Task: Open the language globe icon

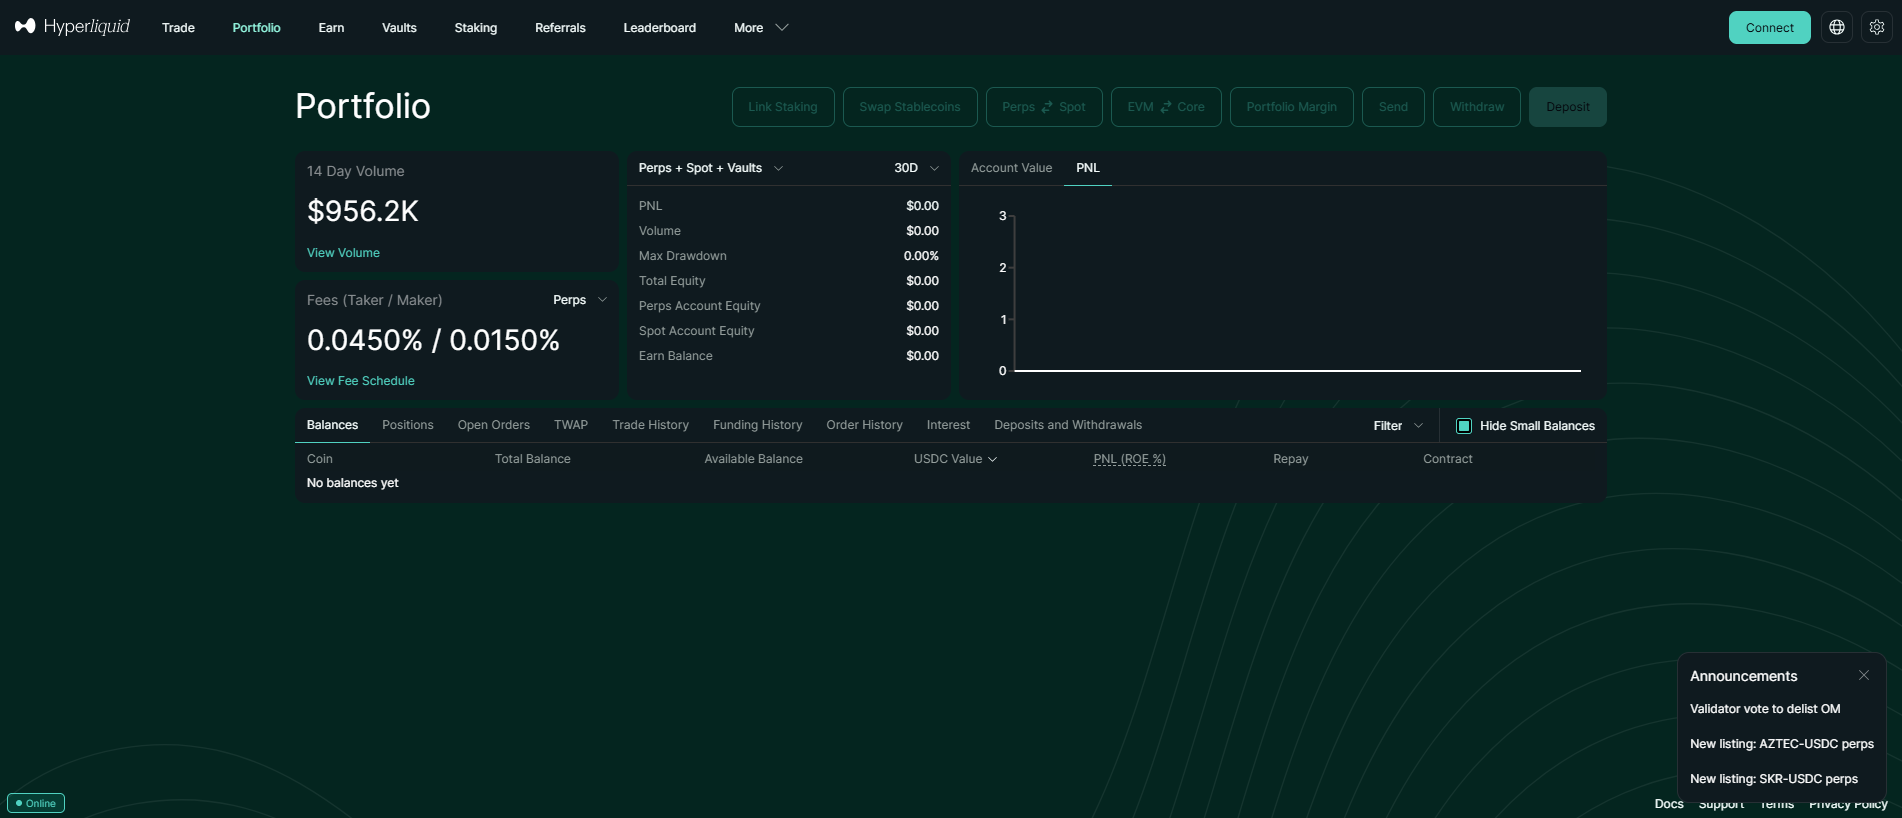Action: click(x=1837, y=27)
